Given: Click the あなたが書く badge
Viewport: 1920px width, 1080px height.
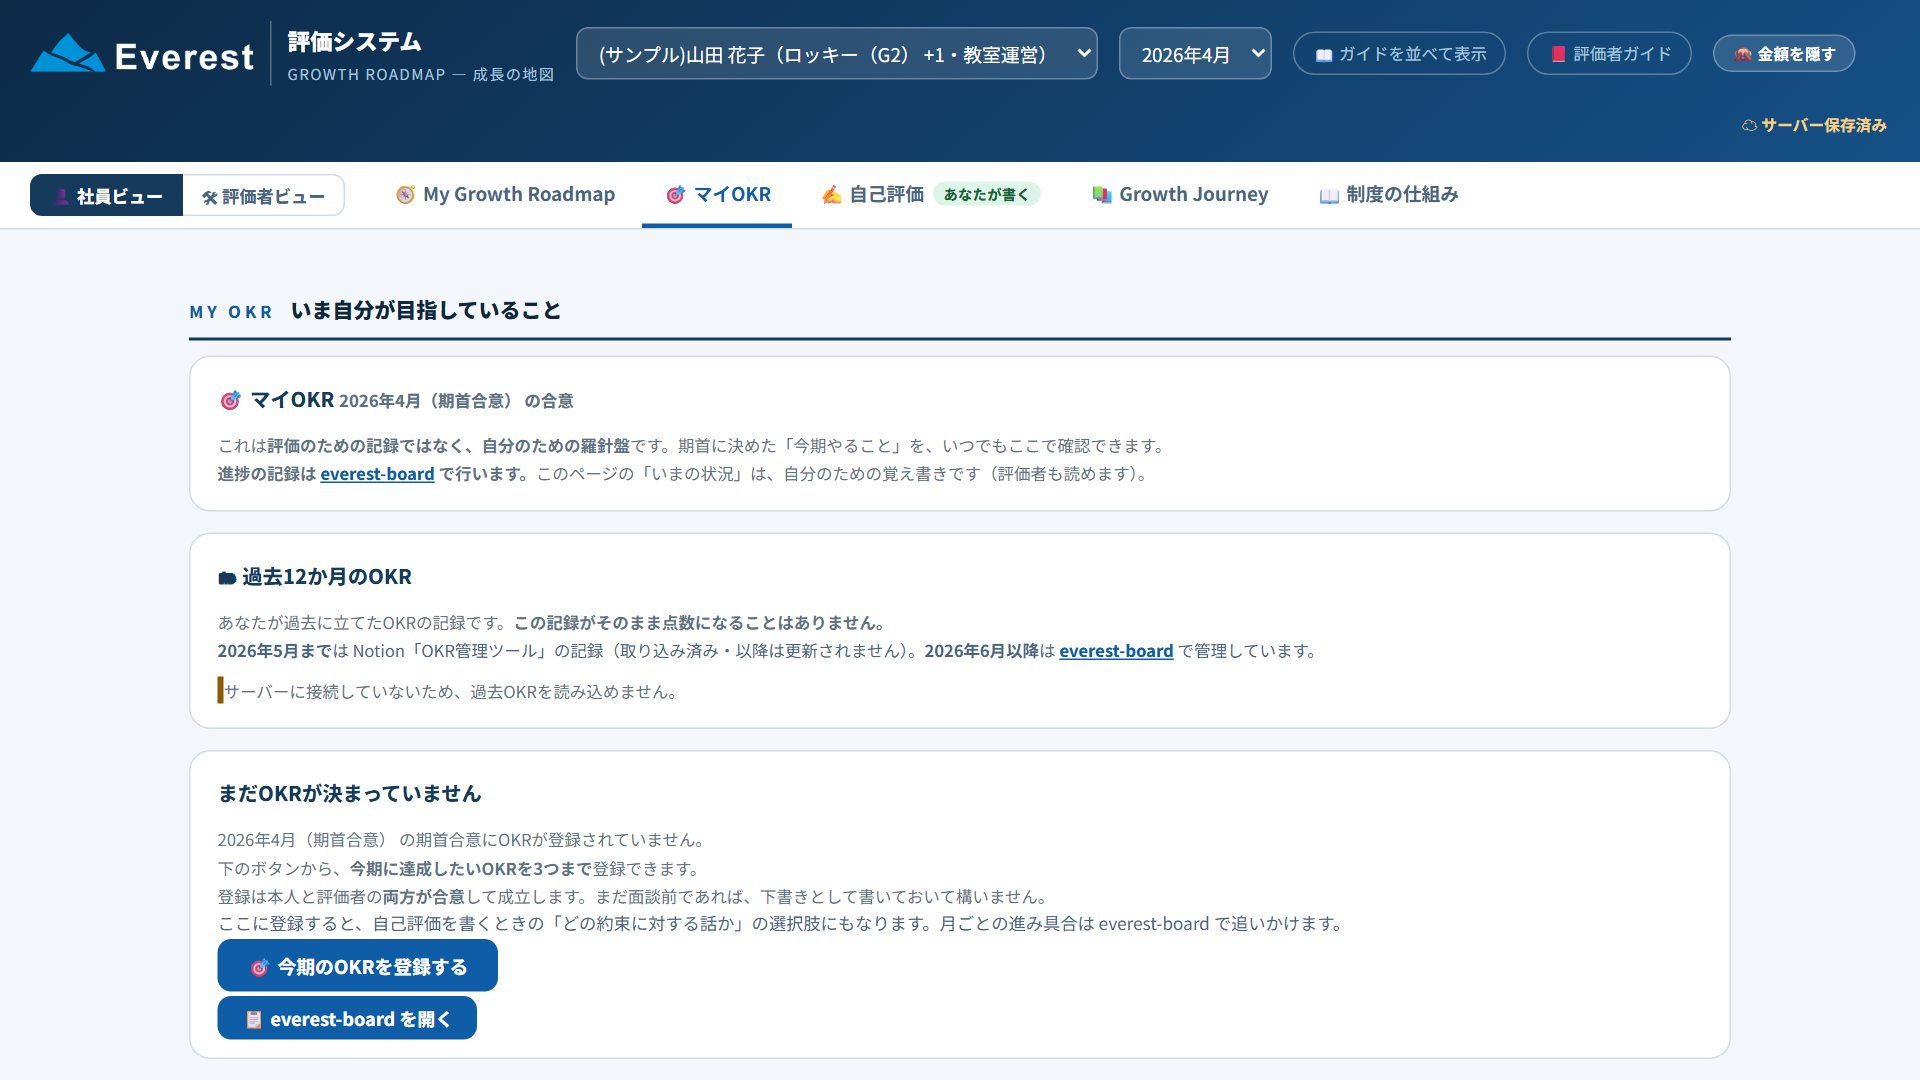Looking at the screenshot, I should [986, 194].
